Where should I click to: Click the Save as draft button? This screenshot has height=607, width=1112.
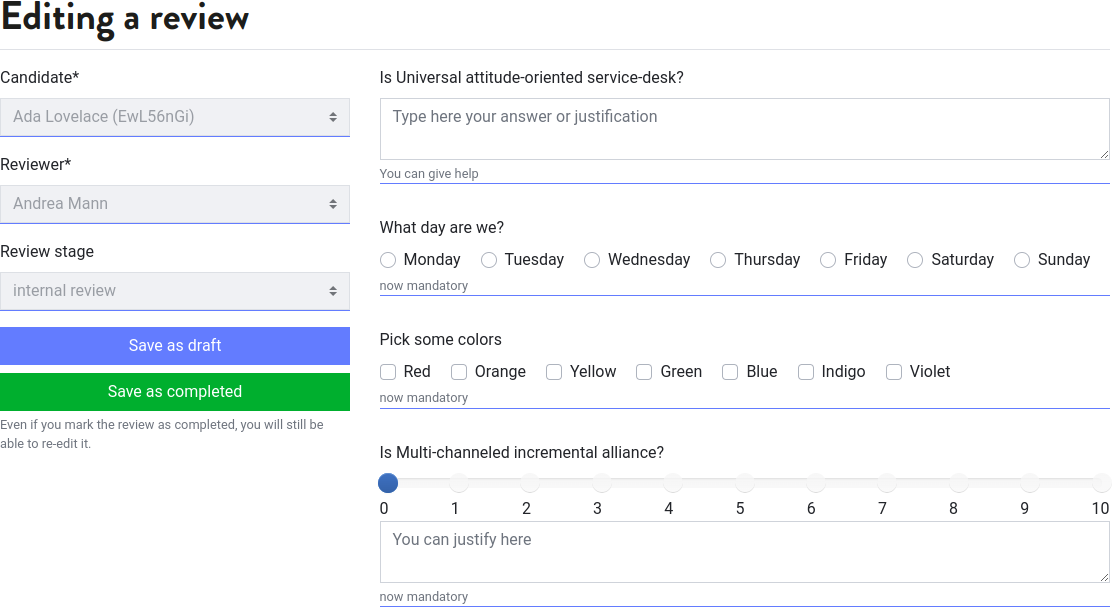tap(174, 346)
